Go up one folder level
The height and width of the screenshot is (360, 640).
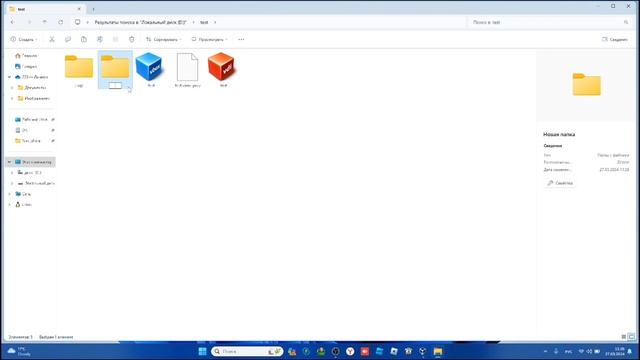click(x=44, y=22)
